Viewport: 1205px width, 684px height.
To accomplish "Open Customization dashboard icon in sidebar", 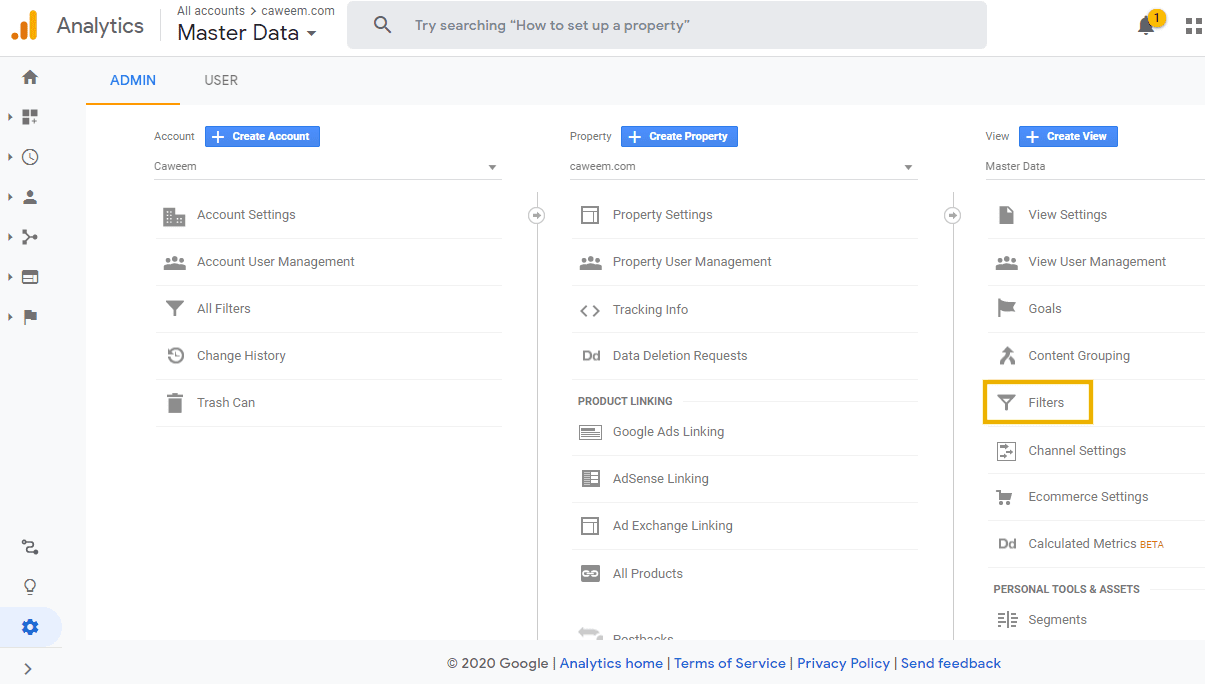I will (x=30, y=117).
